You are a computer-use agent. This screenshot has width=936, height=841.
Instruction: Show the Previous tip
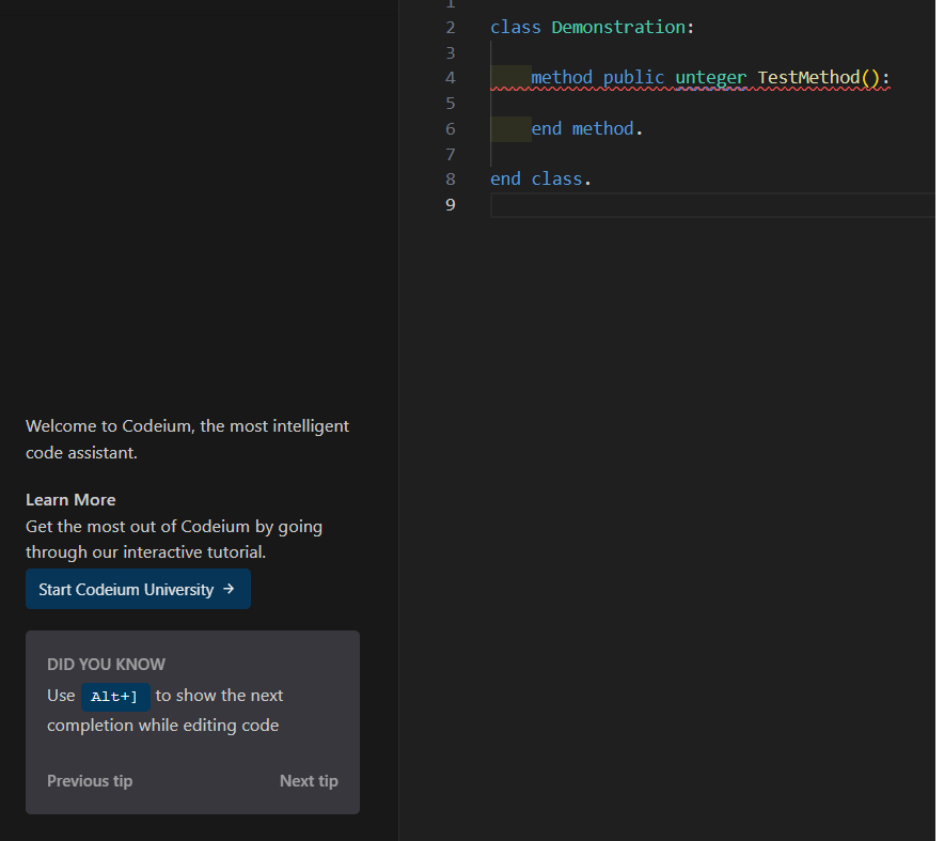[90, 781]
